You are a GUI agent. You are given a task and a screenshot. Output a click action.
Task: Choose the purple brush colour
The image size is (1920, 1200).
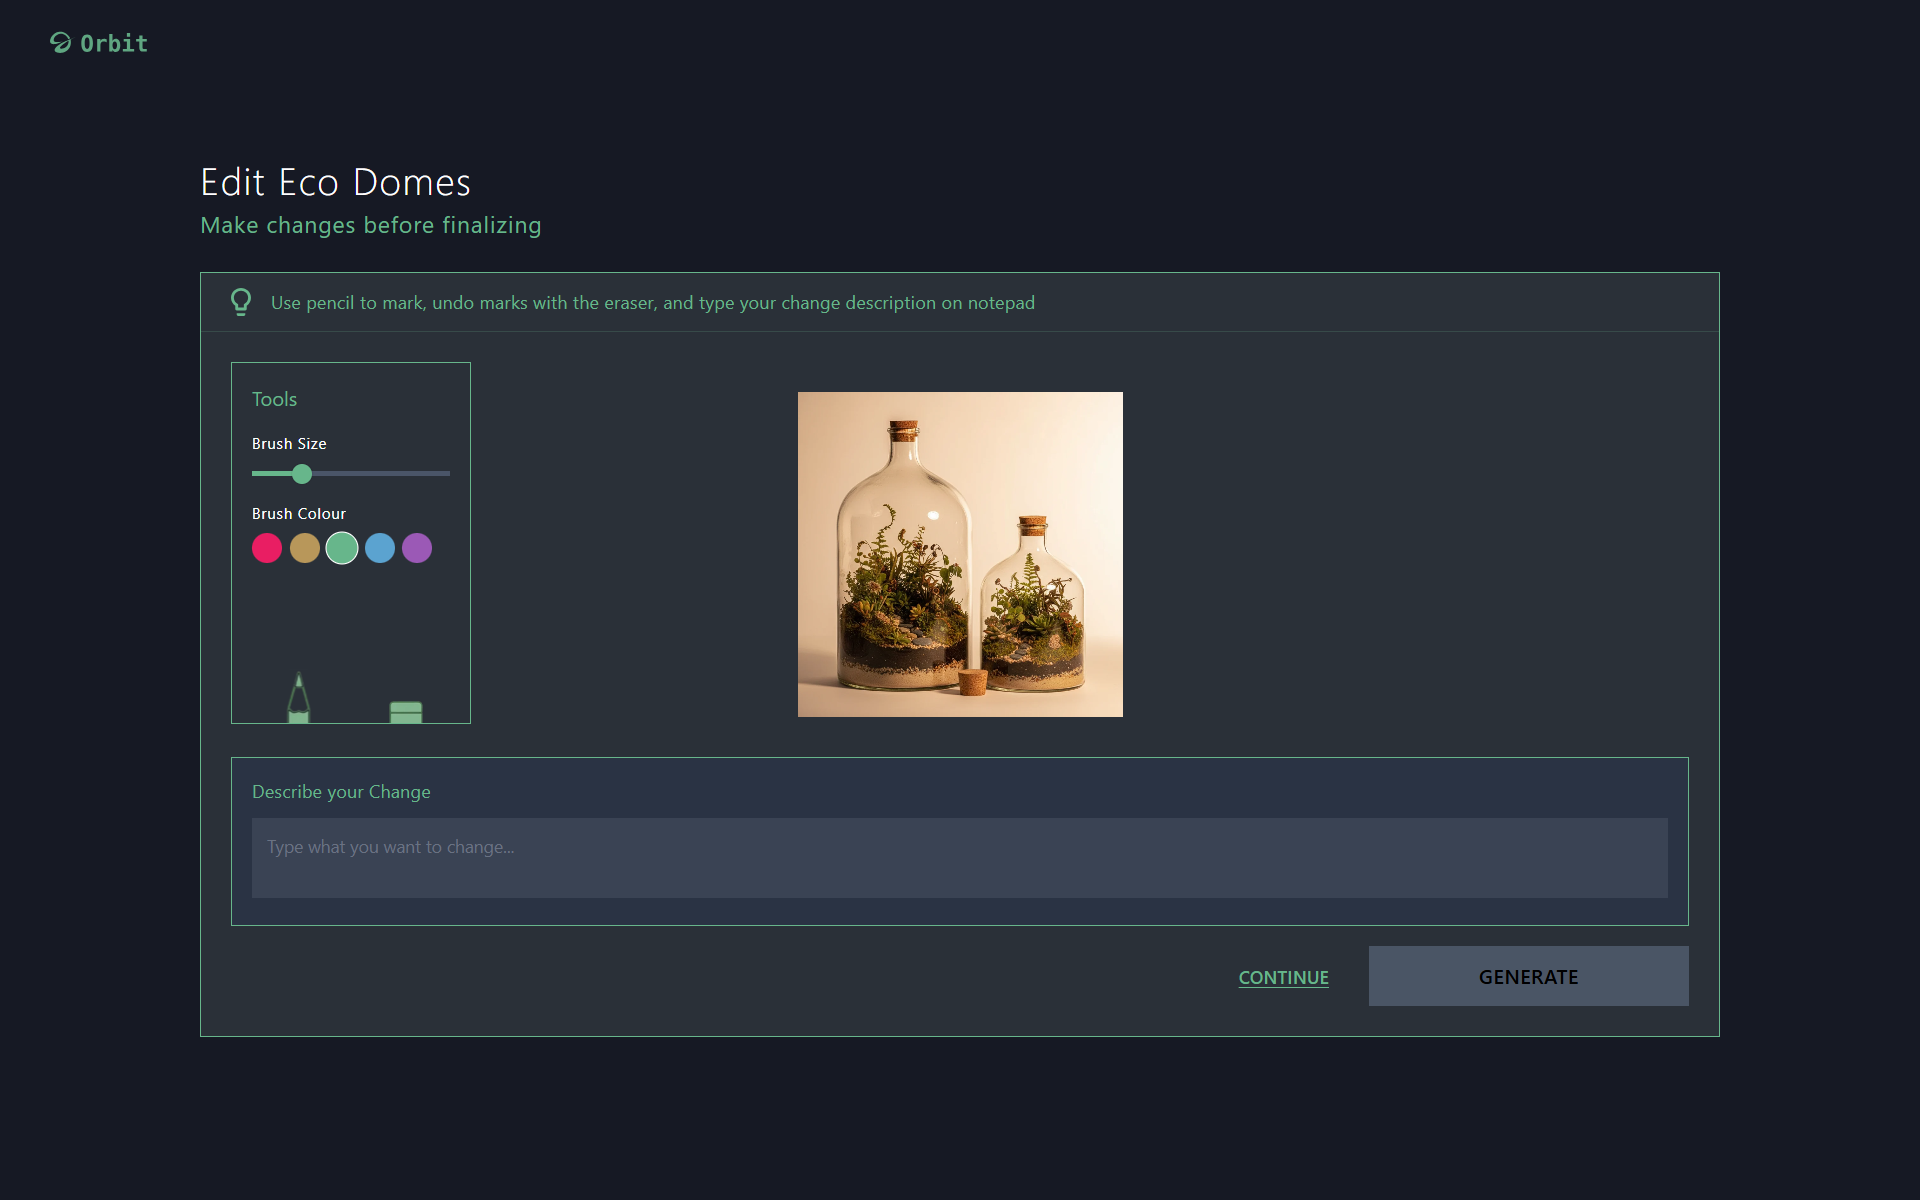pos(417,548)
